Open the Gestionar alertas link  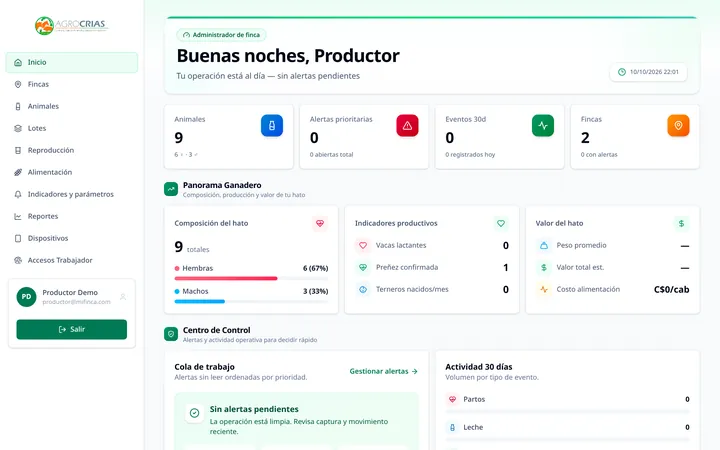383,371
